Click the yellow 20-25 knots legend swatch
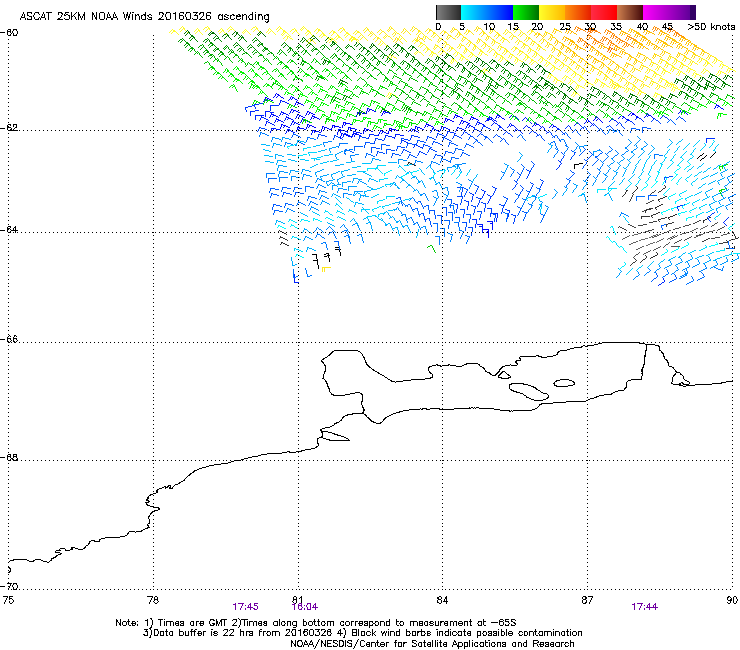740x650 pixels. coord(552,12)
